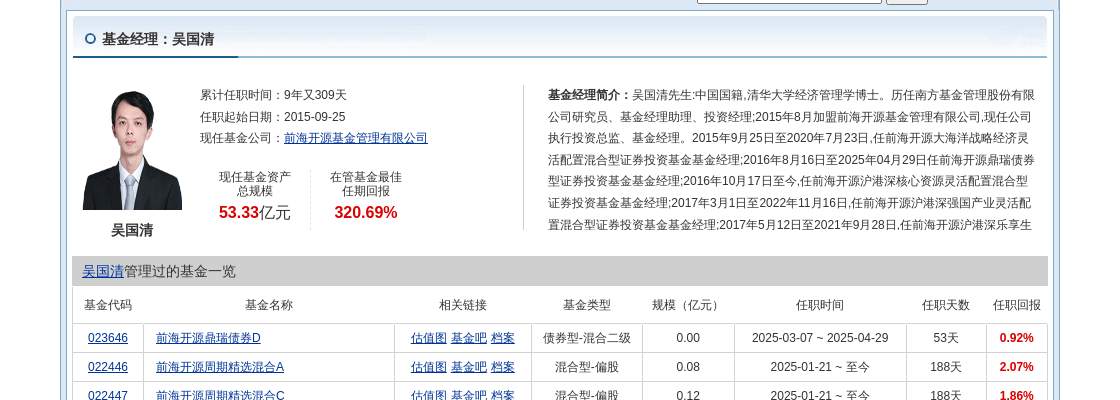Click the 基金经理:吴国清 section heading

158,39
